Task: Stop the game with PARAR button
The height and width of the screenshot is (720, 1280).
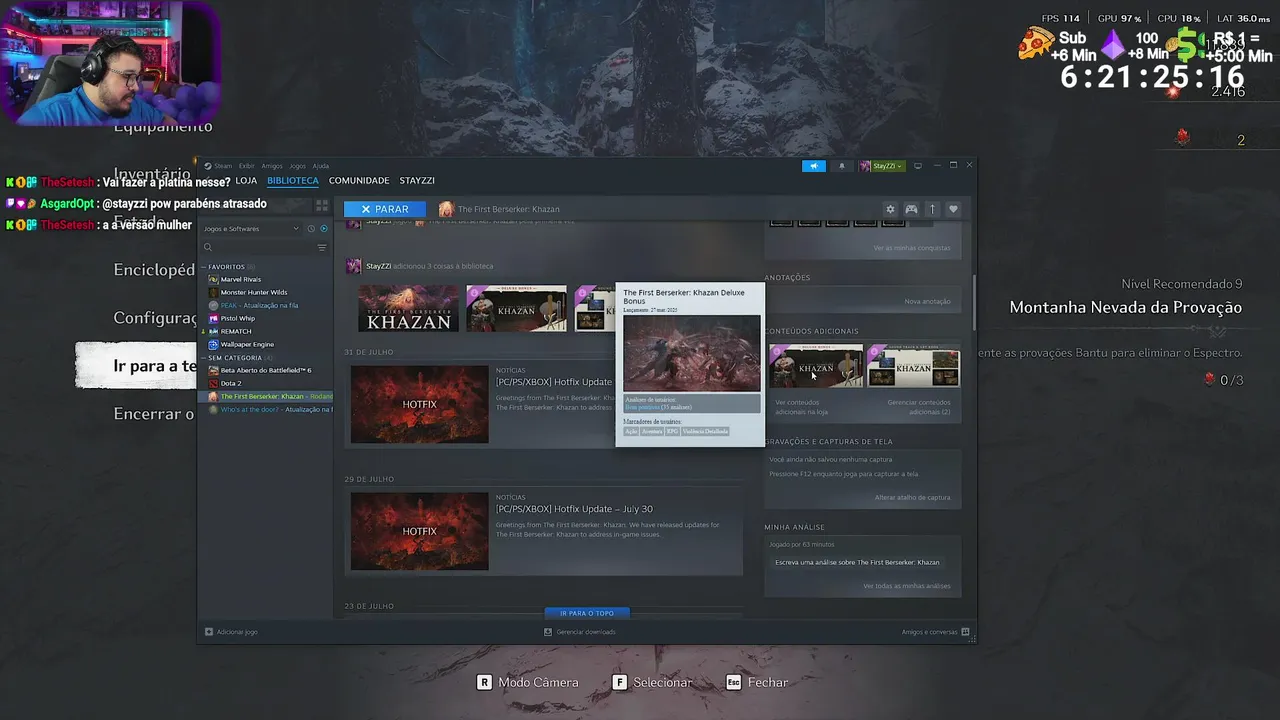Action: point(384,209)
